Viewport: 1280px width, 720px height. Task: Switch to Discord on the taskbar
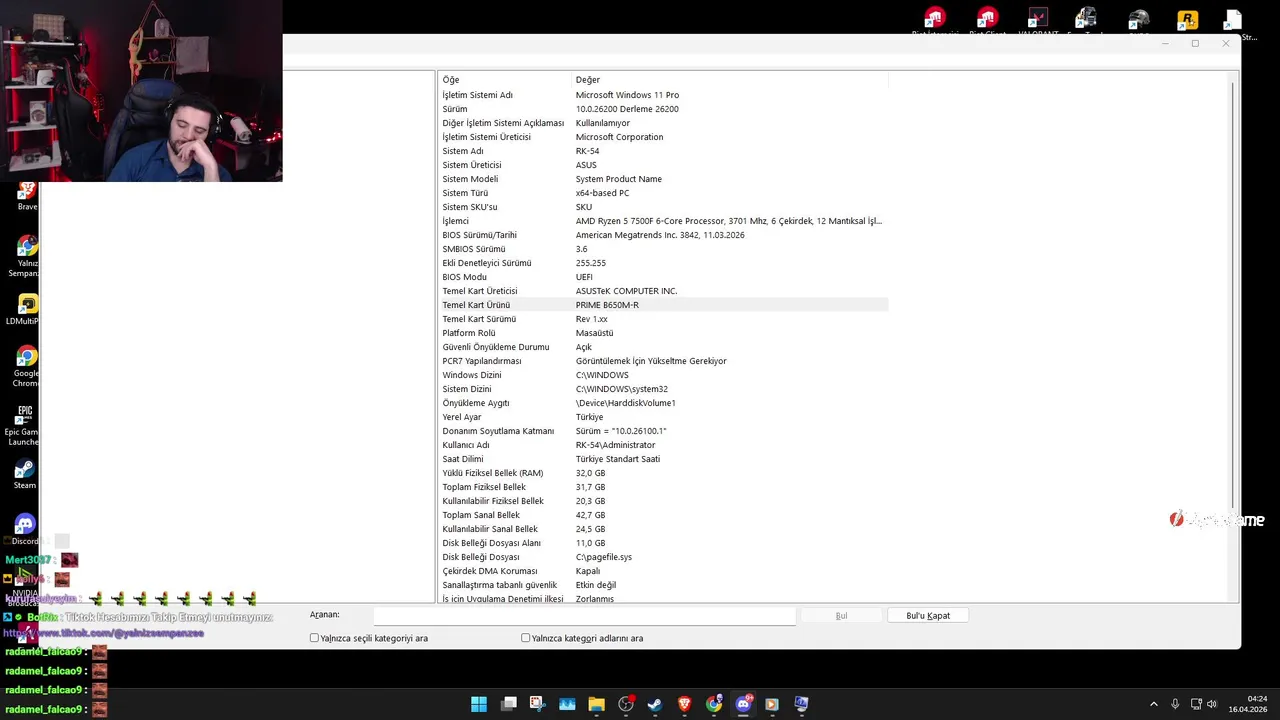[743, 704]
